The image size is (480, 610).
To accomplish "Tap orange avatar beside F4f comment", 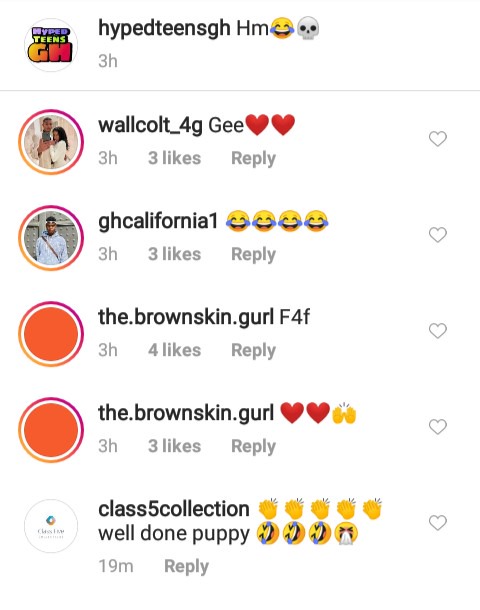I will pyautogui.click(x=51, y=334).
